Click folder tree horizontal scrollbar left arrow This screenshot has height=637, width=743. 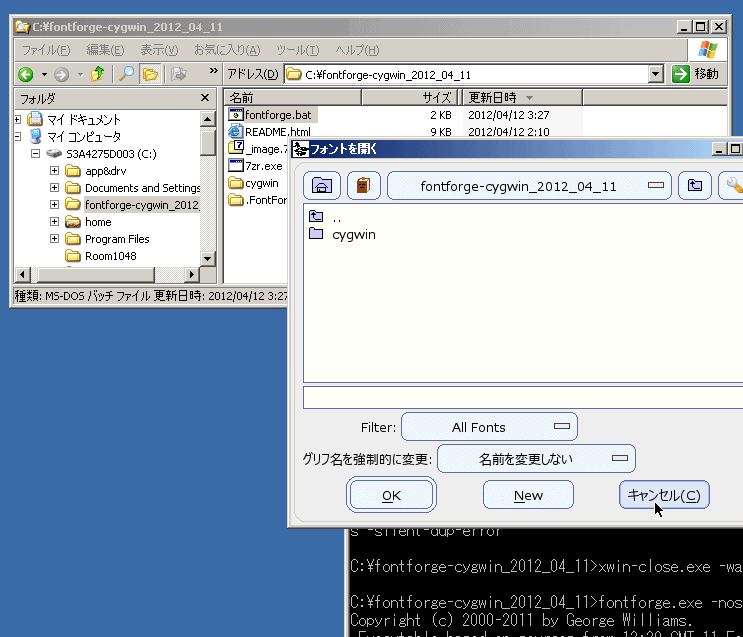(x=22, y=274)
